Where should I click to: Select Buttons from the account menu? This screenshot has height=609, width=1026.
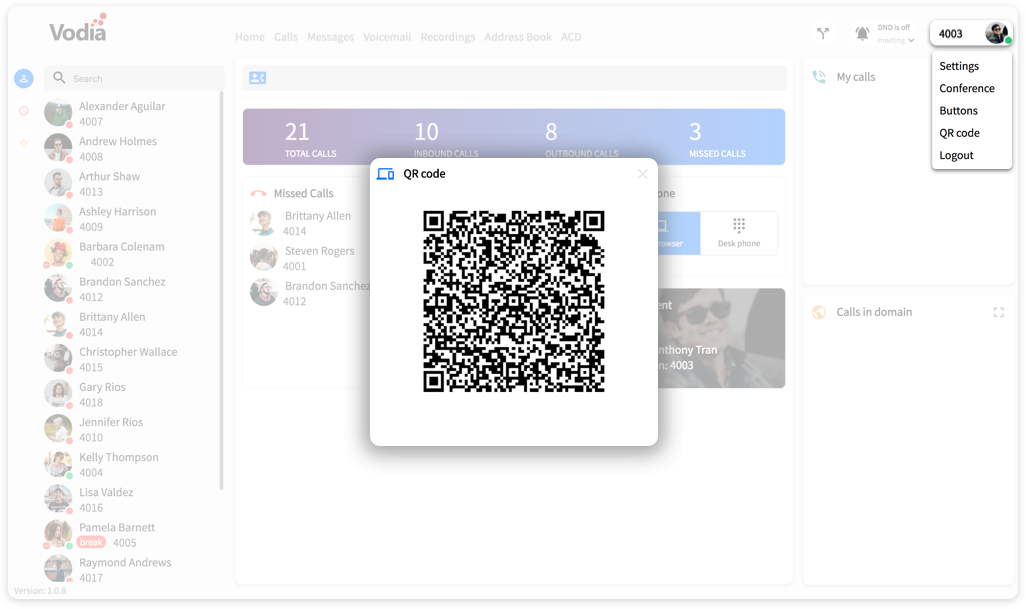(958, 111)
